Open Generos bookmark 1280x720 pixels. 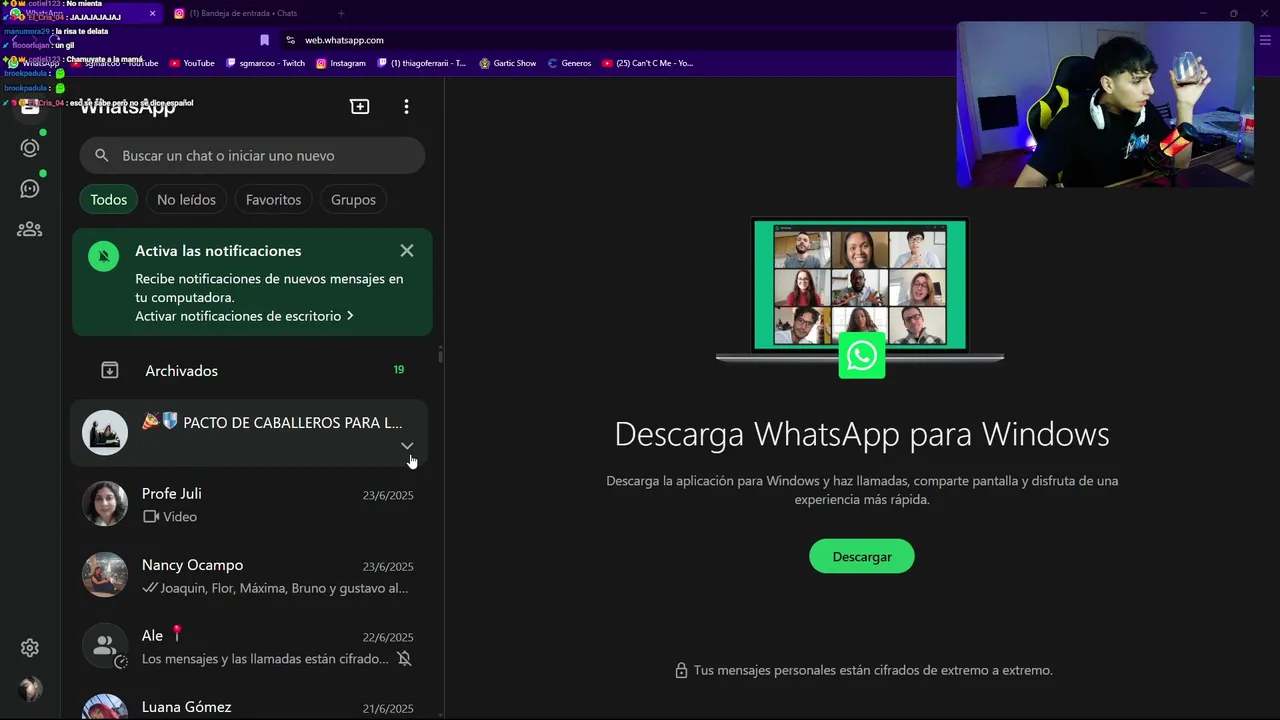[x=569, y=63]
